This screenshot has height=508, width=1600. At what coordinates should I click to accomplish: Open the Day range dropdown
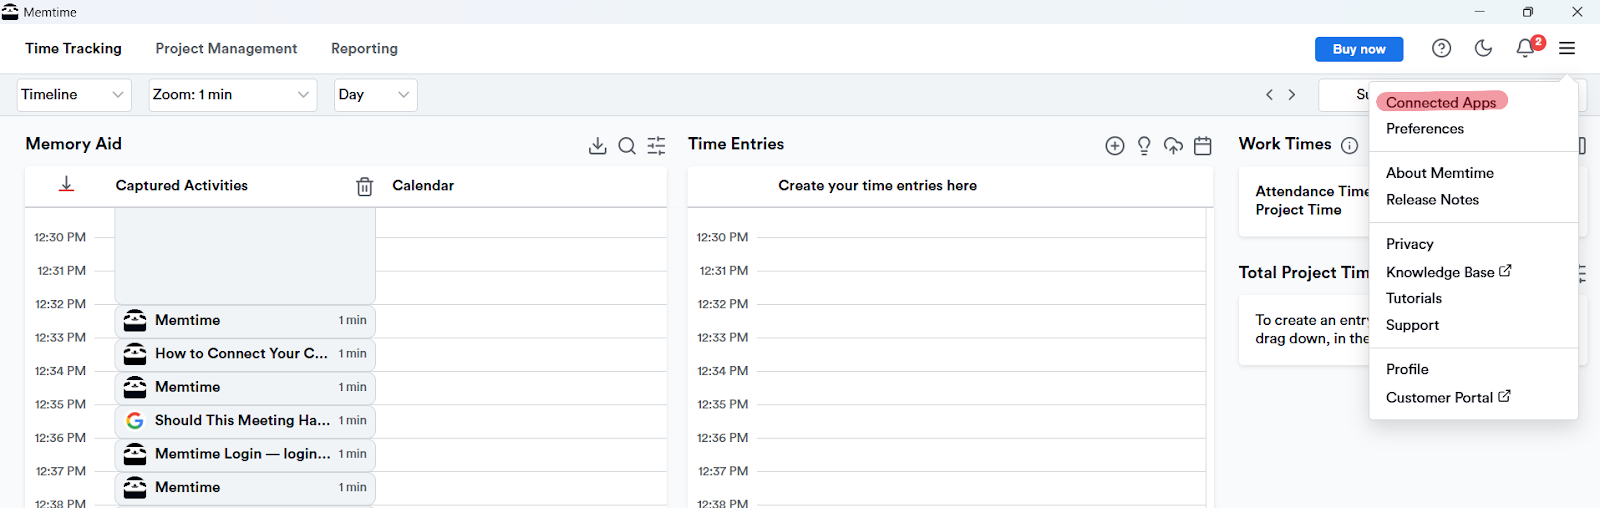[x=376, y=95]
